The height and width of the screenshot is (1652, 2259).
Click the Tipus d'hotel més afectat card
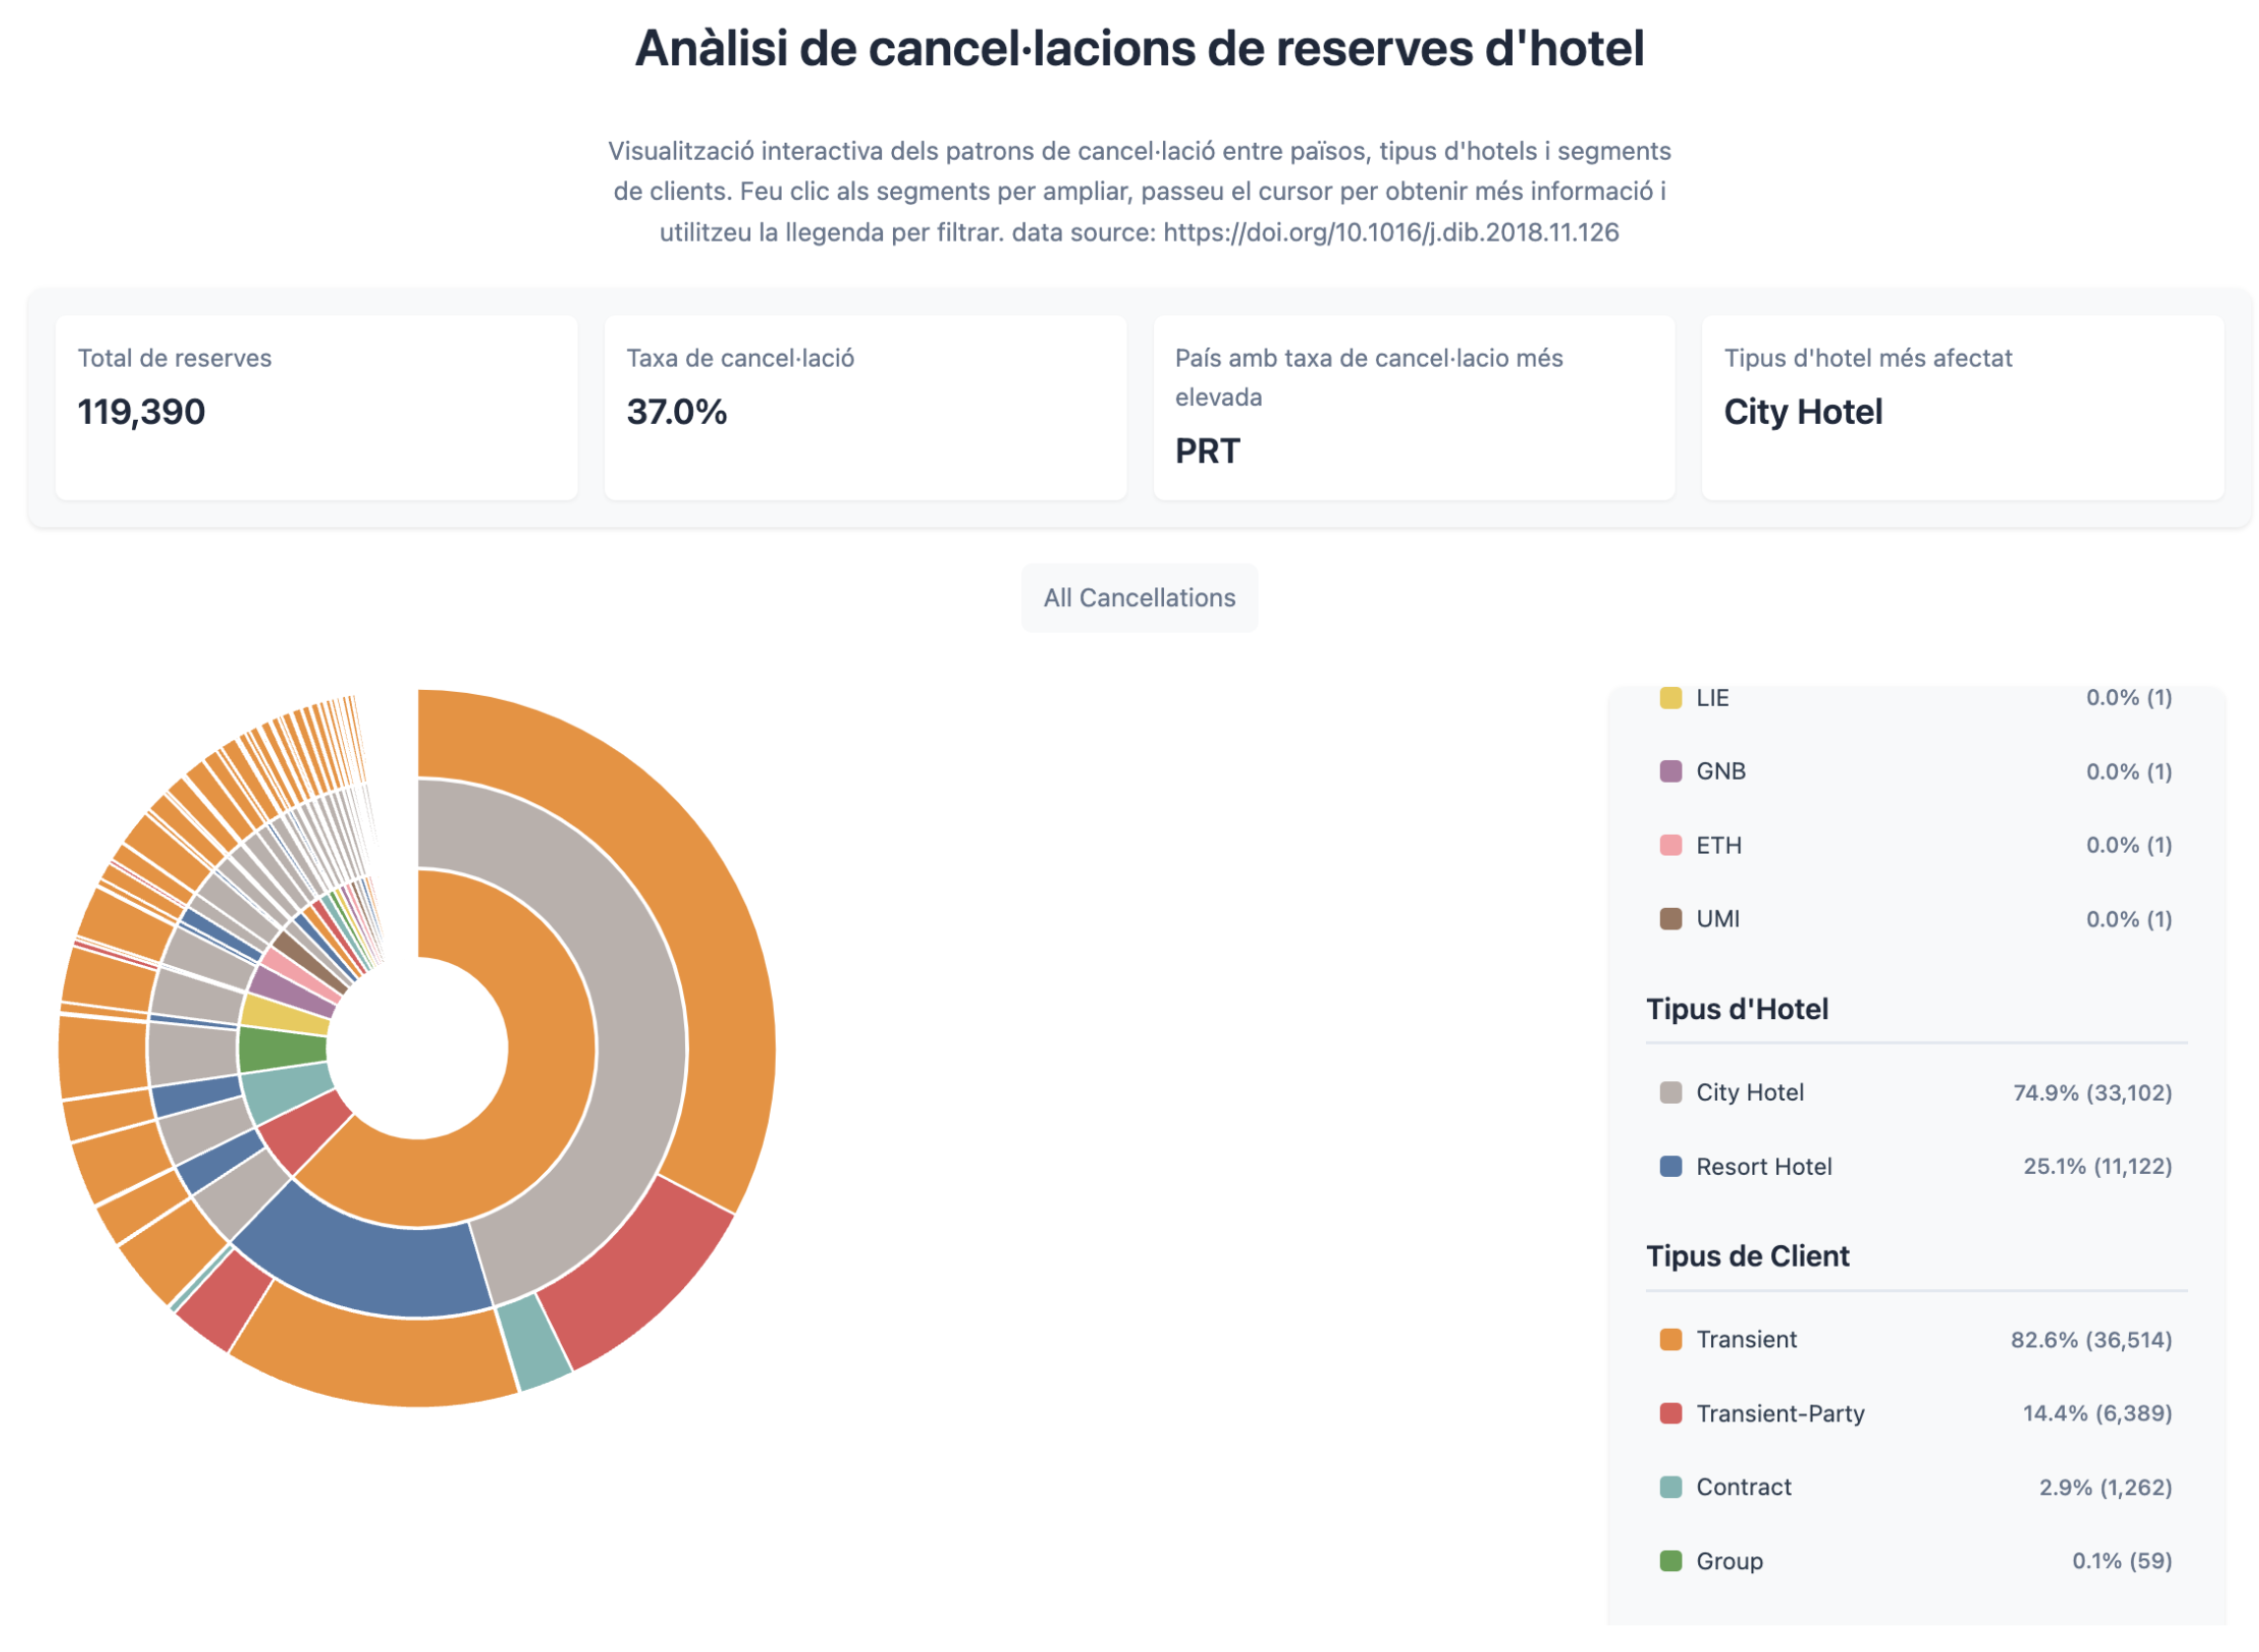tap(1960, 408)
